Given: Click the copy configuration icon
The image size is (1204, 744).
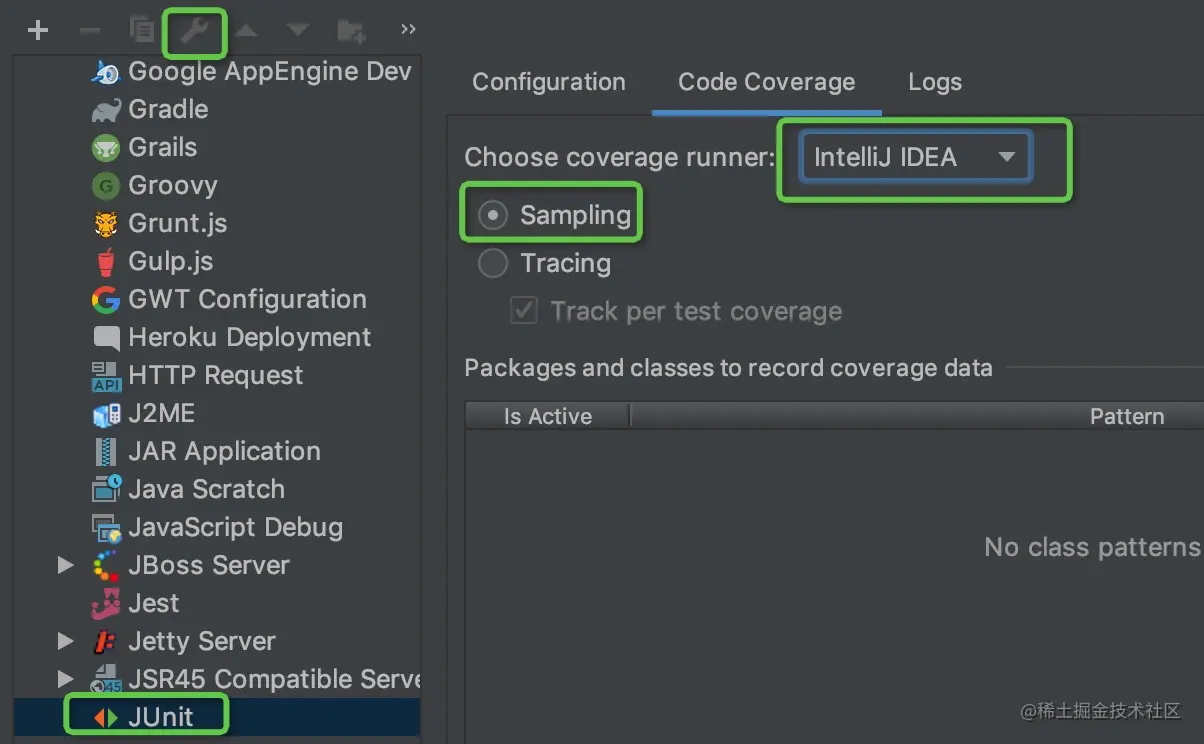Looking at the screenshot, I should pos(143,30).
